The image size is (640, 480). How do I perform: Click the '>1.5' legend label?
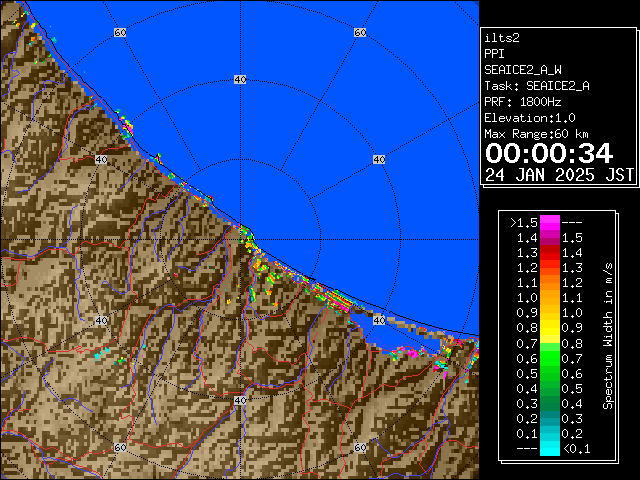(x=524, y=223)
